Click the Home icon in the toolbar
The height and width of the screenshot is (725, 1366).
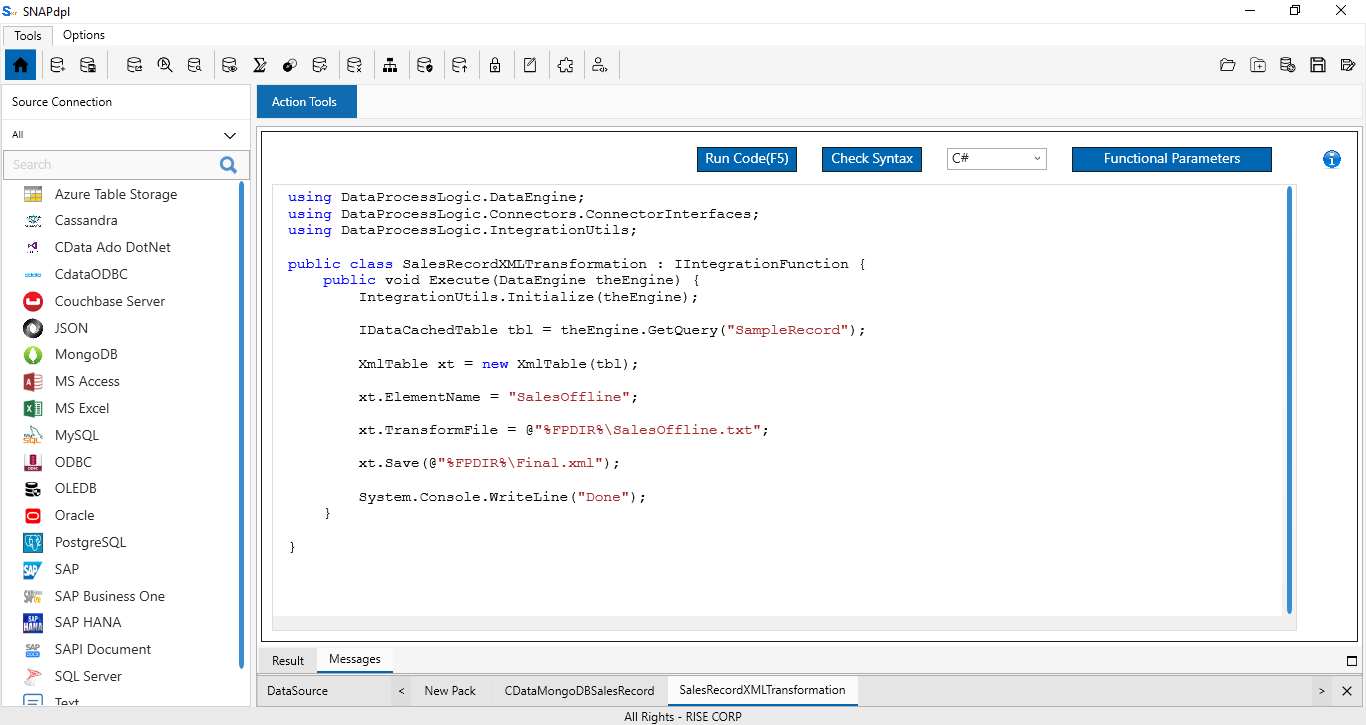click(20, 66)
